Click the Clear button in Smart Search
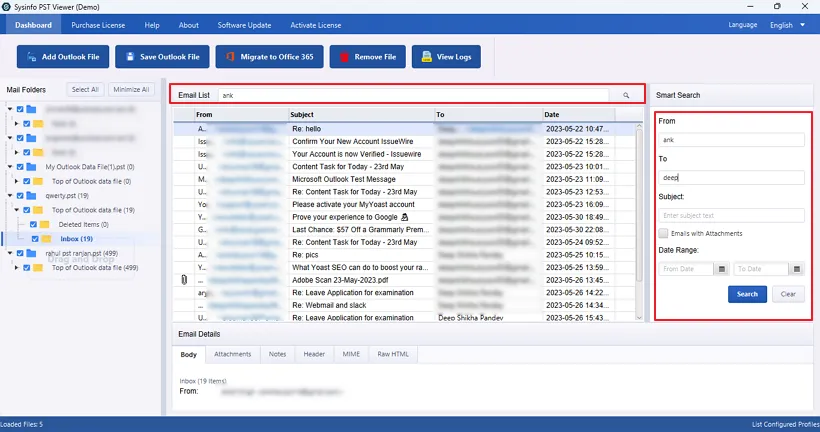Viewport: 820px width, 432px height. tap(788, 294)
